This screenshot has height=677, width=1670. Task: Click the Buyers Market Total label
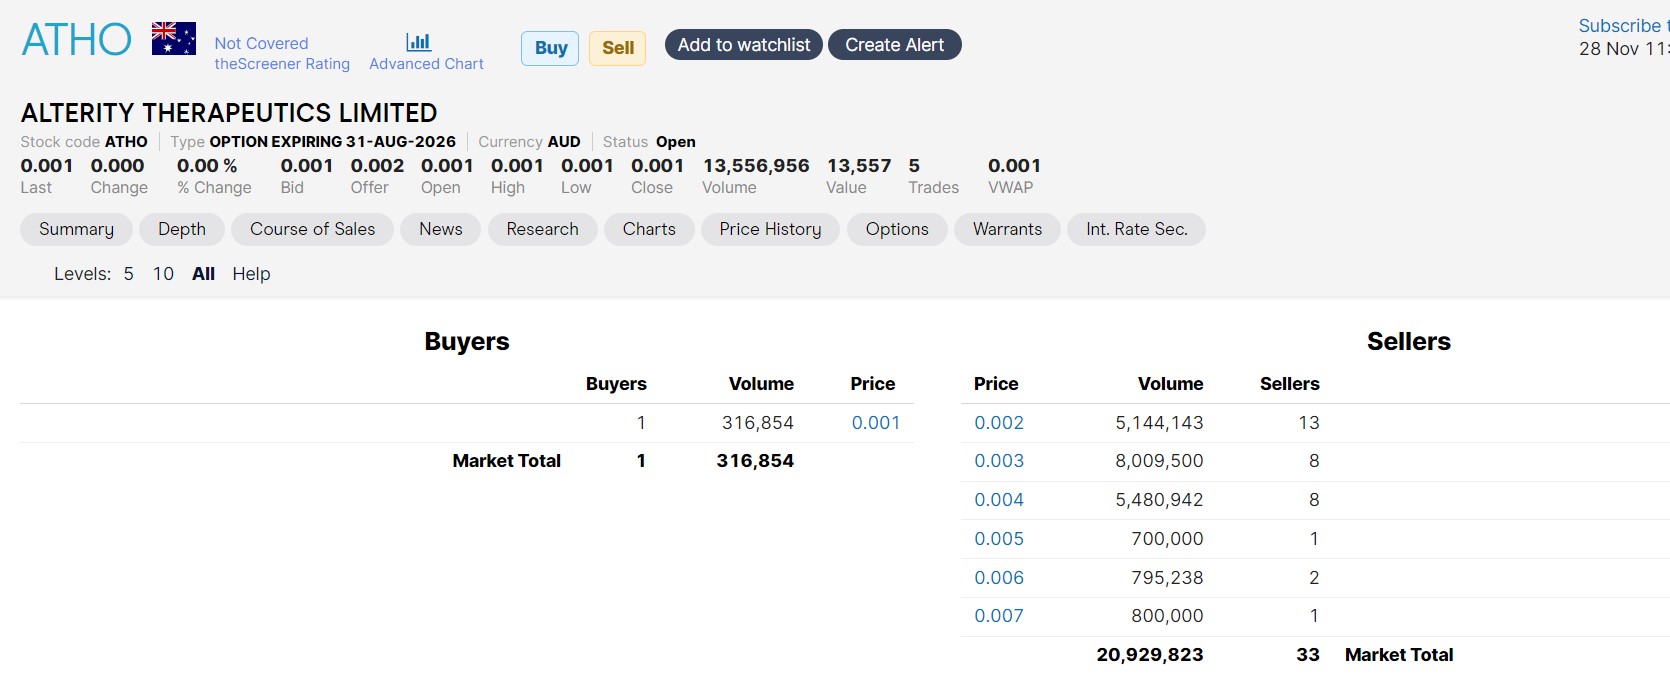click(506, 461)
